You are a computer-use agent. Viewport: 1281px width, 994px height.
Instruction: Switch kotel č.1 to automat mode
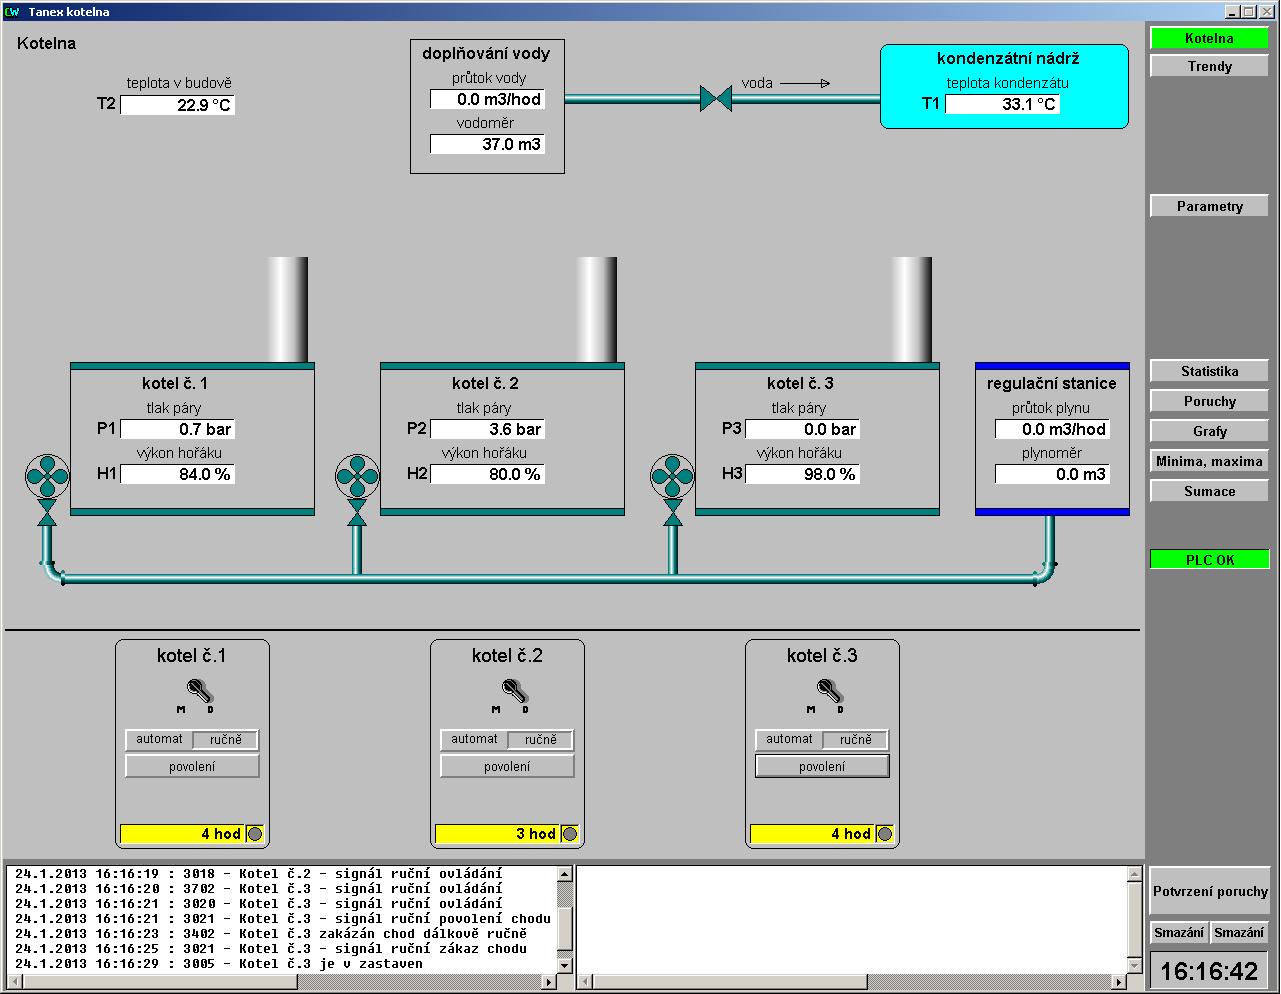[x=159, y=740]
